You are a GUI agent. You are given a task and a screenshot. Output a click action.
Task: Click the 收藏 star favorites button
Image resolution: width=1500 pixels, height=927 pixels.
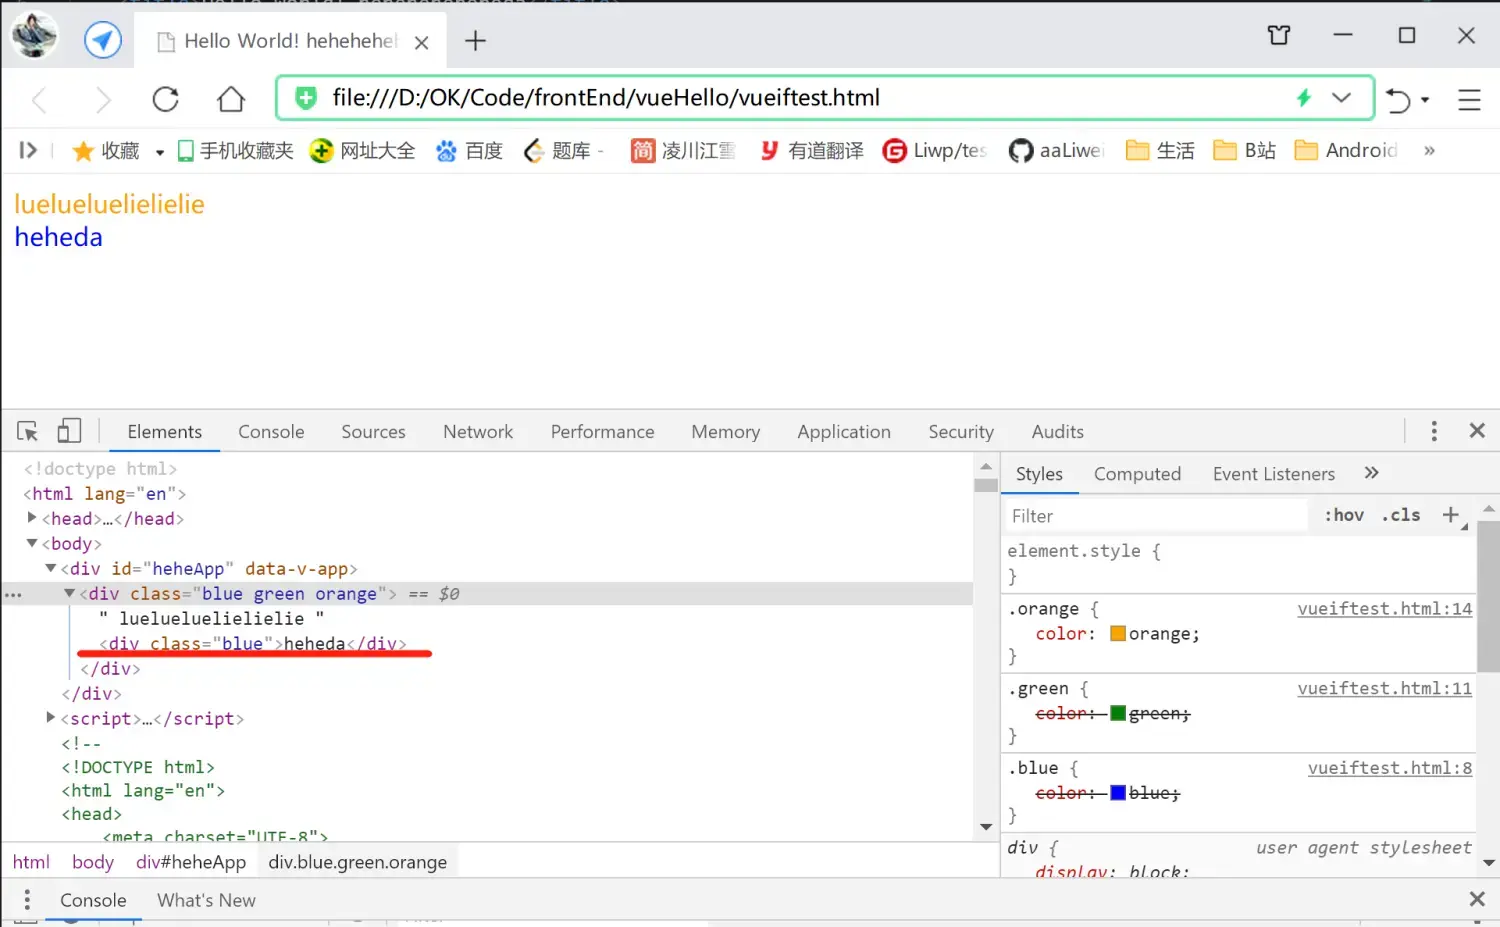[x=106, y=151]
